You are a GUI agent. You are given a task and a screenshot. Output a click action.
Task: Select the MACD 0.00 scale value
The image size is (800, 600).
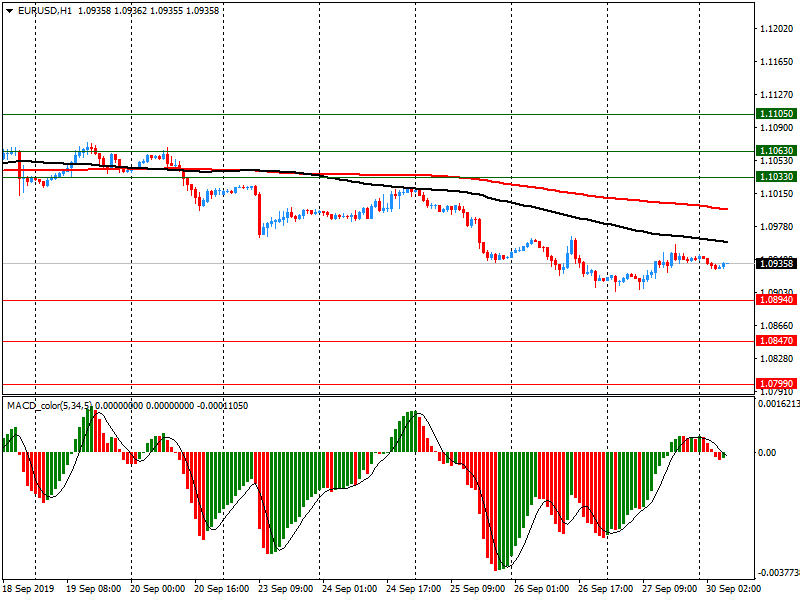(767, 453)
